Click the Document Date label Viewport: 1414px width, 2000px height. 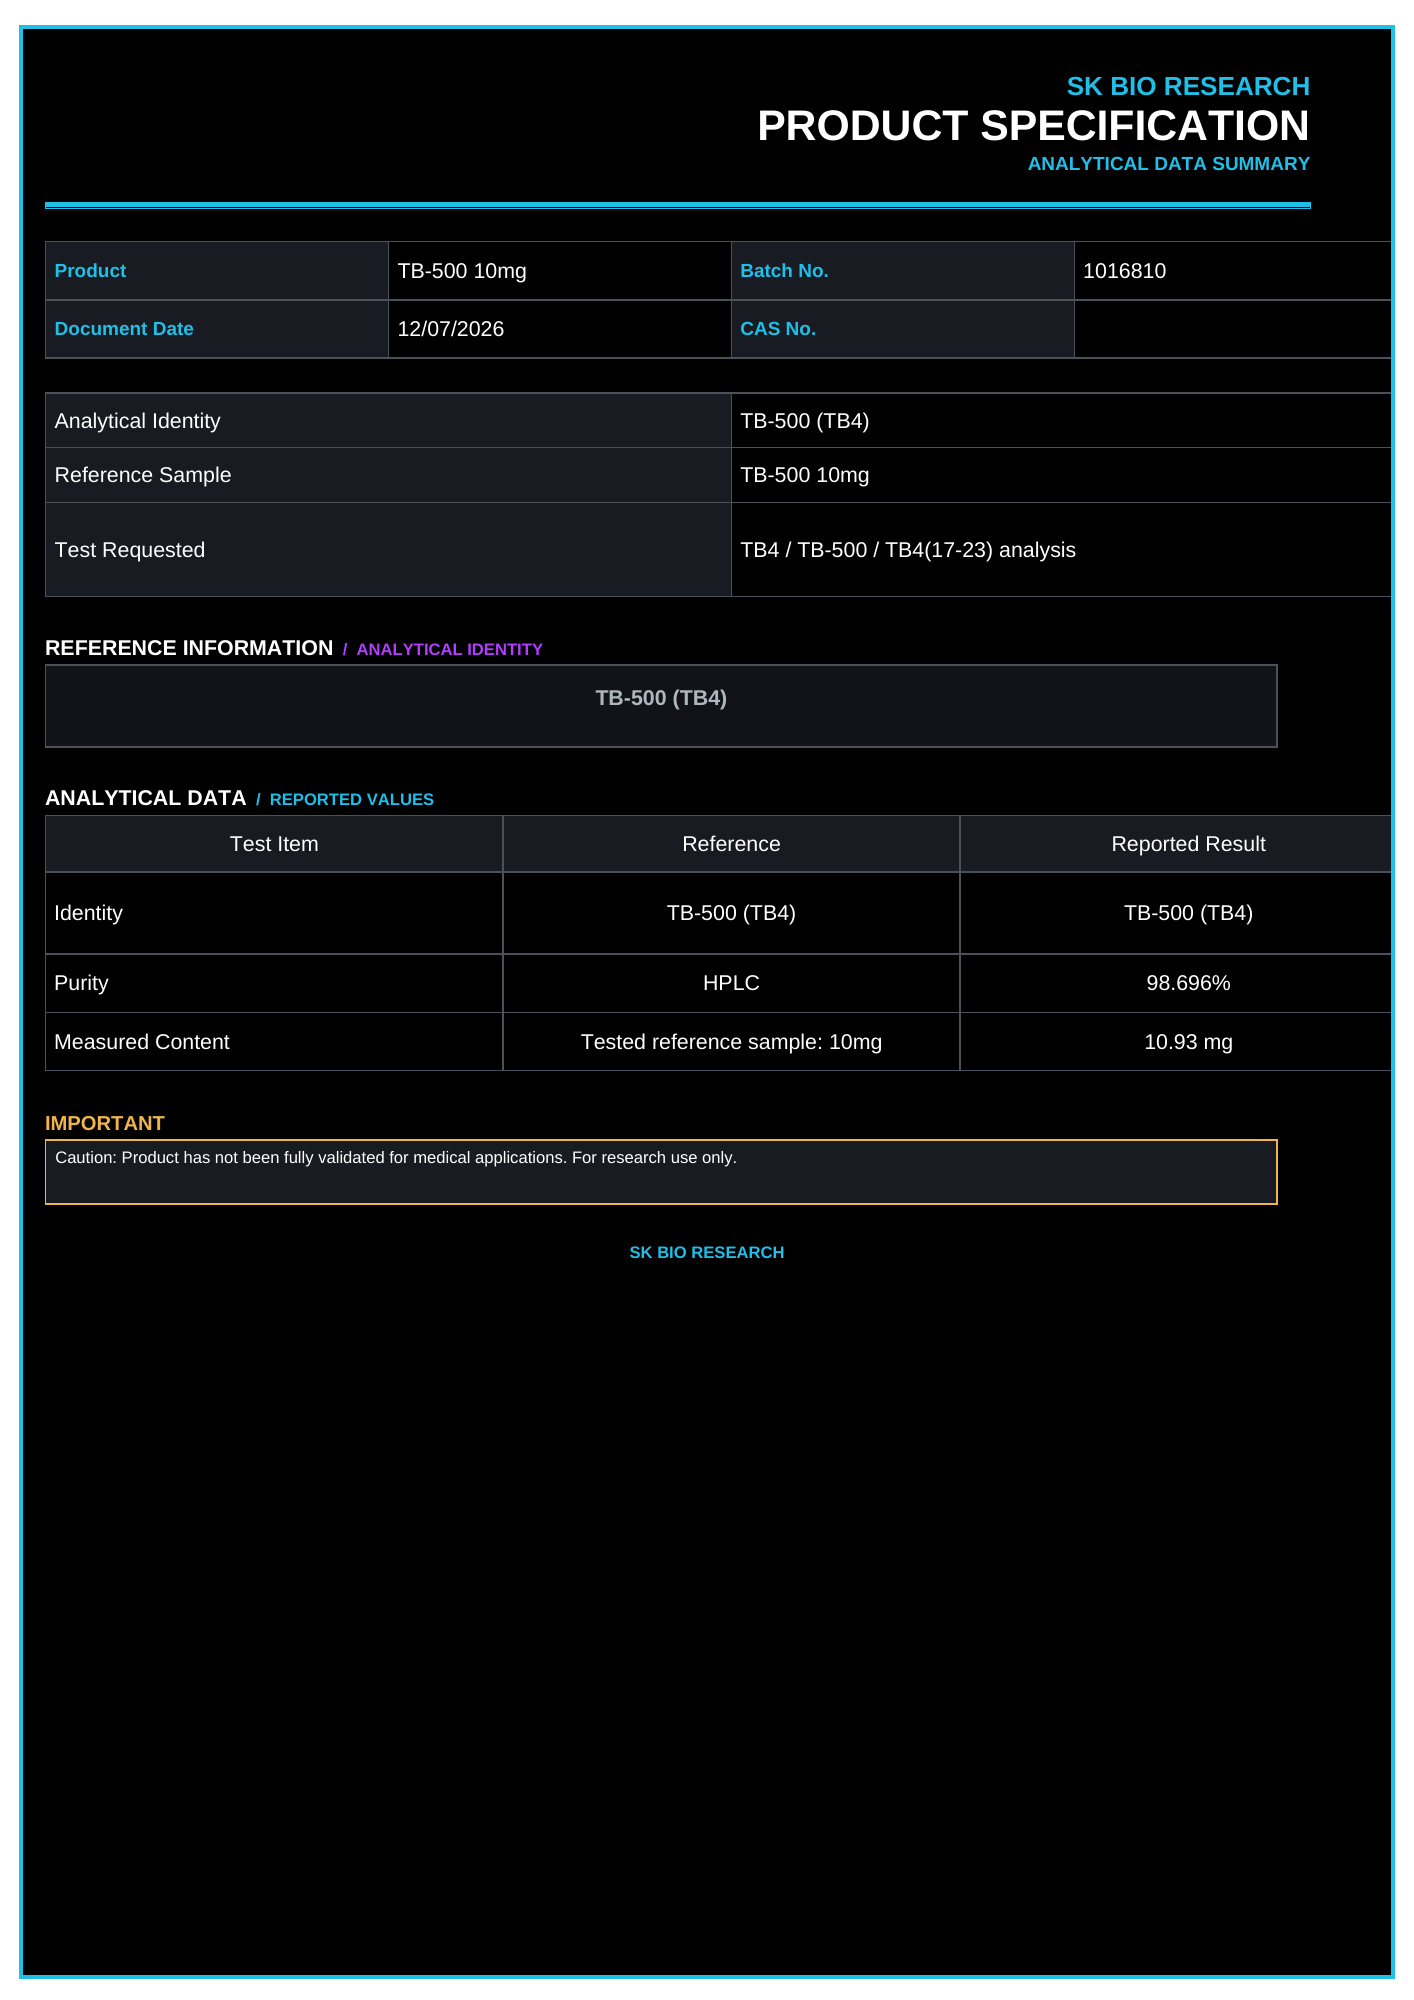[x=124, y=329]
